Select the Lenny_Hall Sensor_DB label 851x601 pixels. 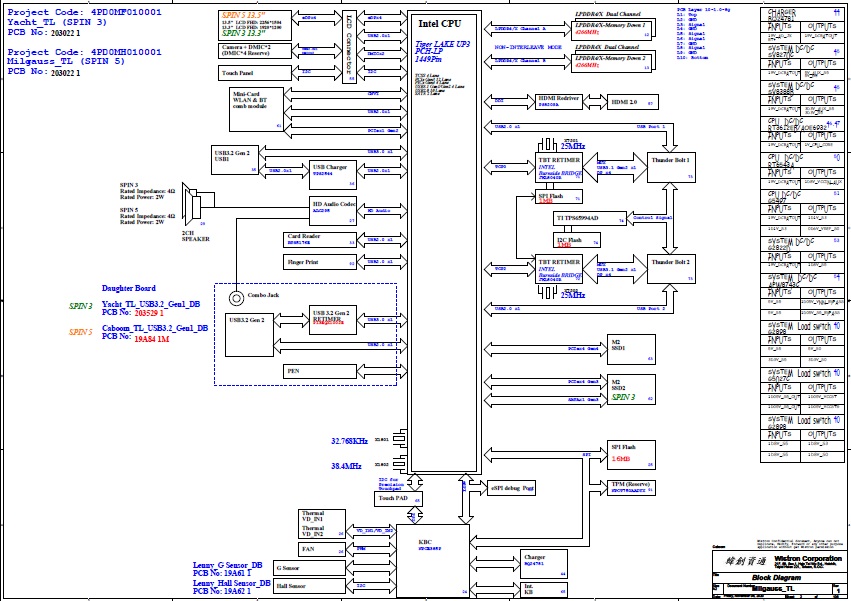click(232, 583)
